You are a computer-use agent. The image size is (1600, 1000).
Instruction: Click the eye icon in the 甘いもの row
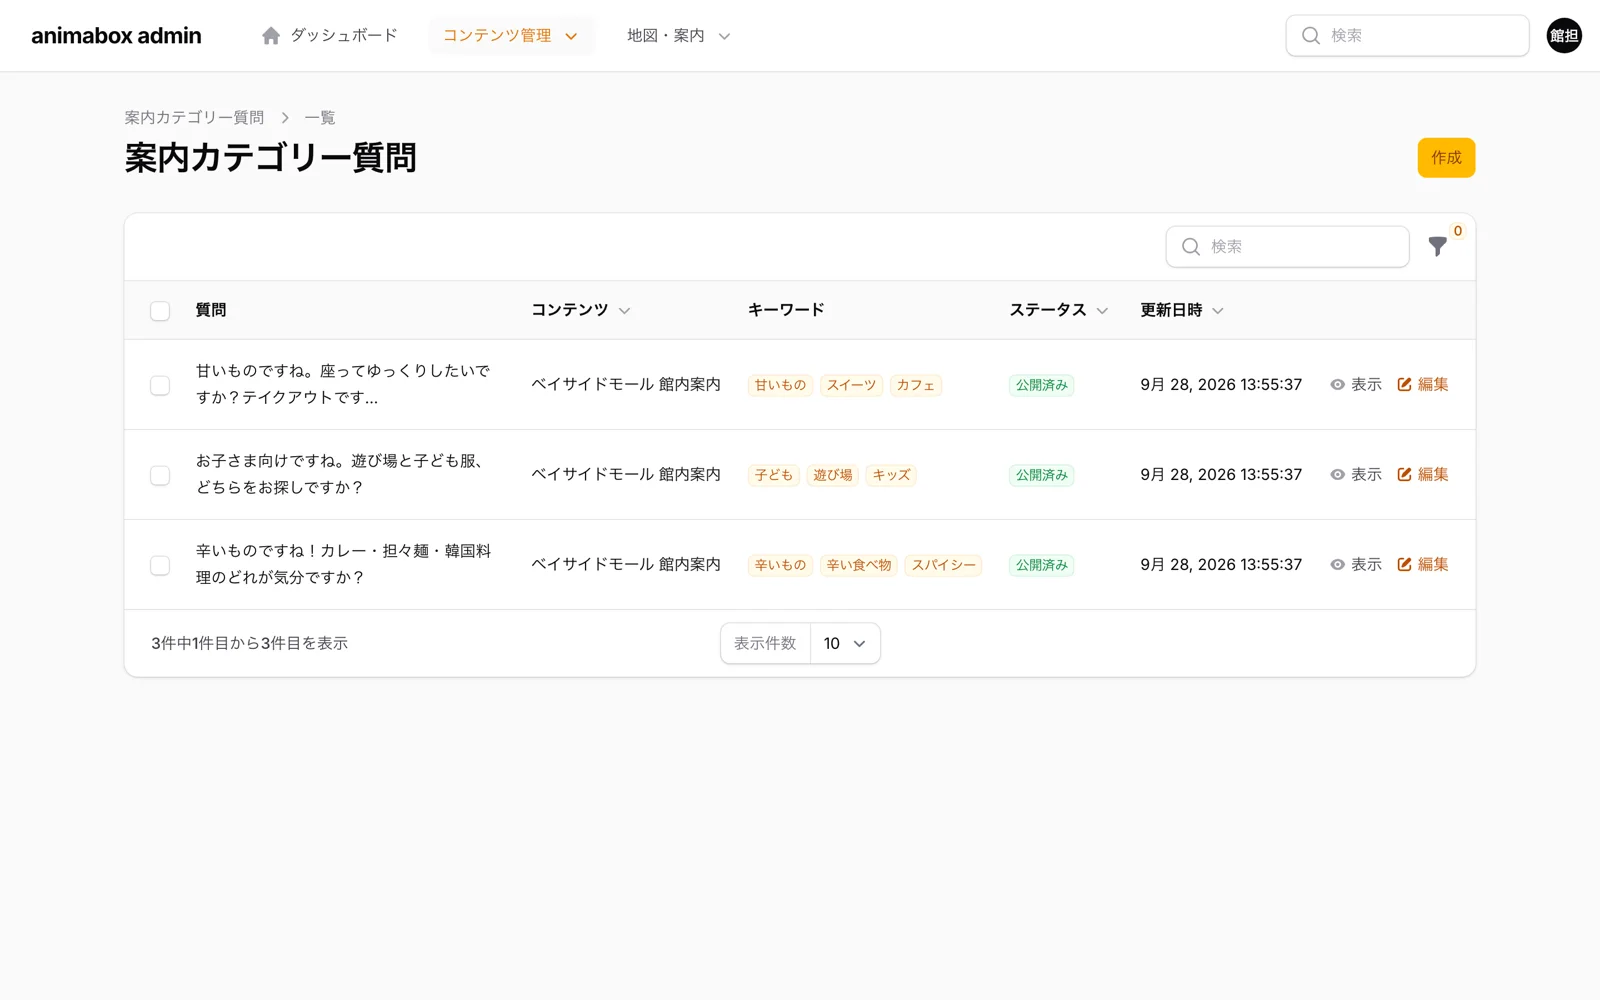pos(1337,385)
